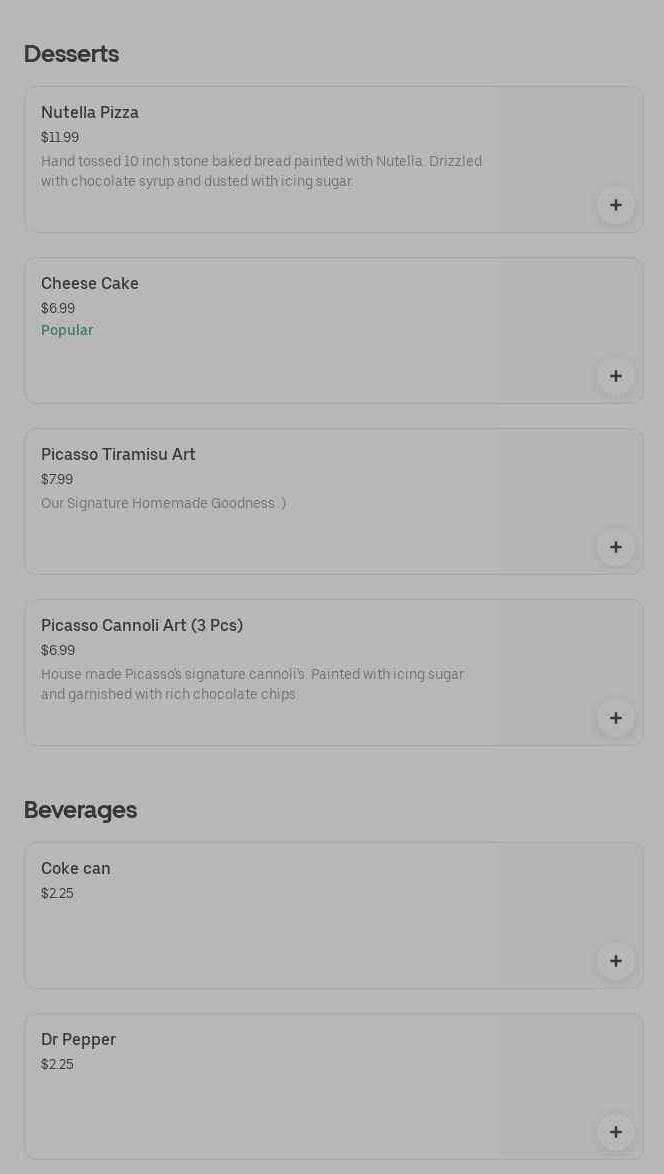Open Picasso Cannoli Art (3 Pcs) title
Screen dimensions: 664x1174
142,626
